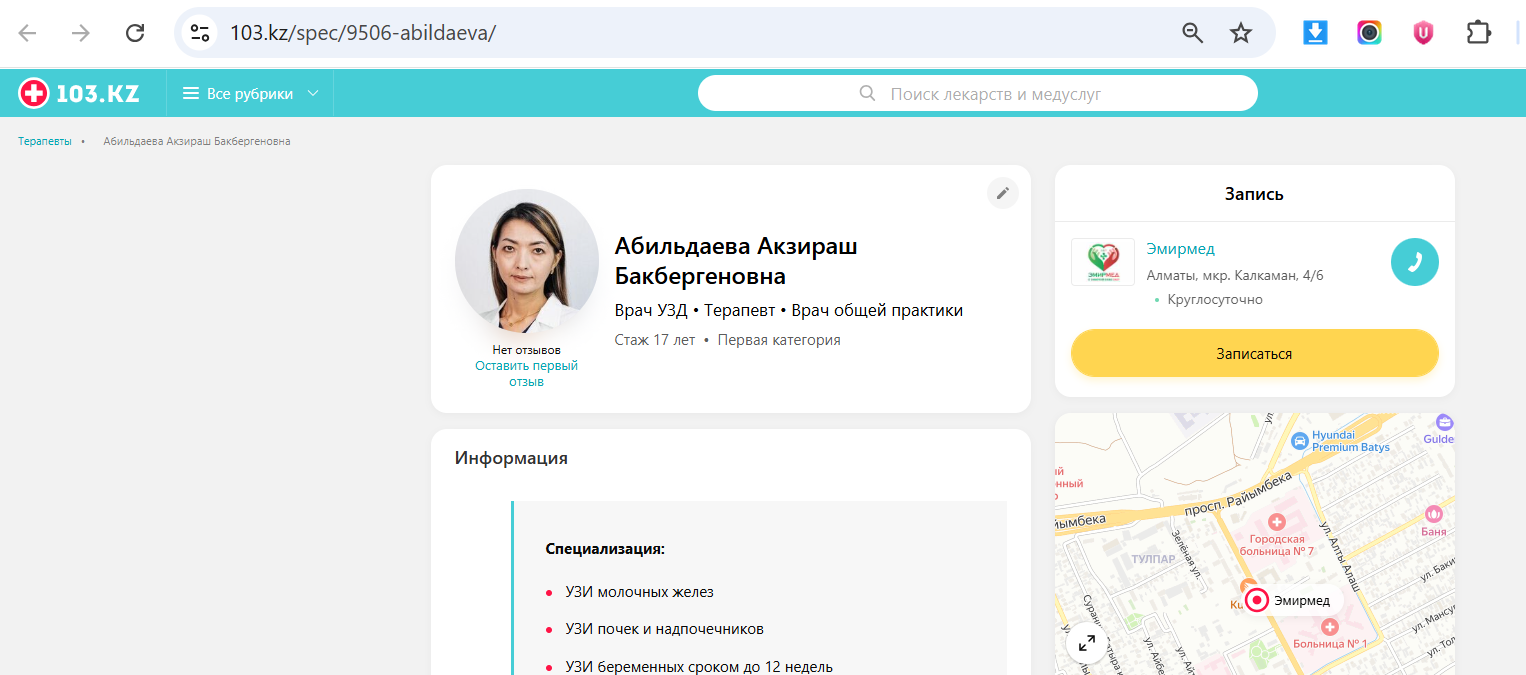
Task: Call Эмирмед with the phone icon
Action: click(1415, 262)
